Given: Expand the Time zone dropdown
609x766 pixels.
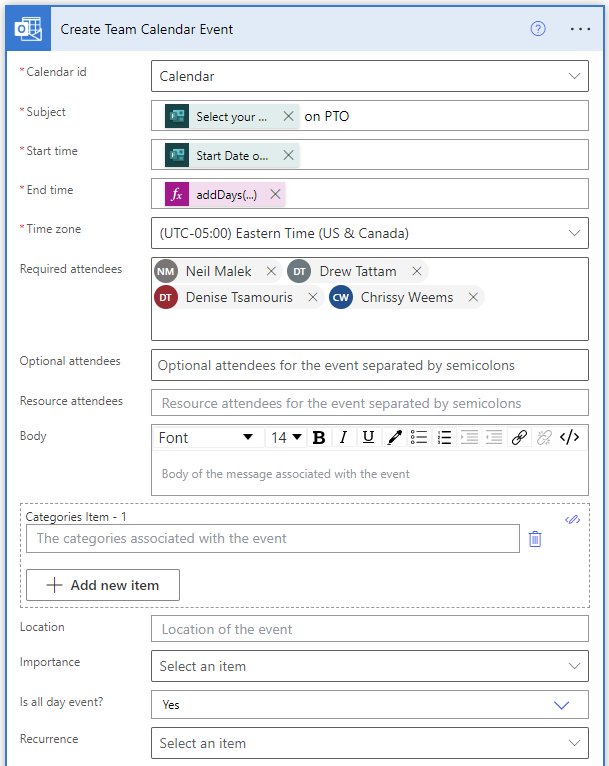Looking at the screenshot, I should (574, 233).
